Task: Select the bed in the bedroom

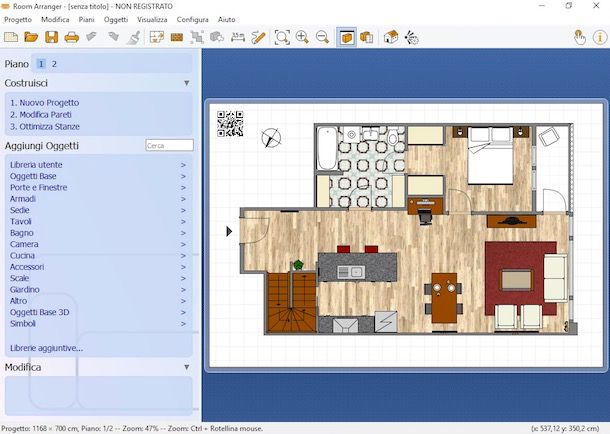Action: click(x=491, y=156)
